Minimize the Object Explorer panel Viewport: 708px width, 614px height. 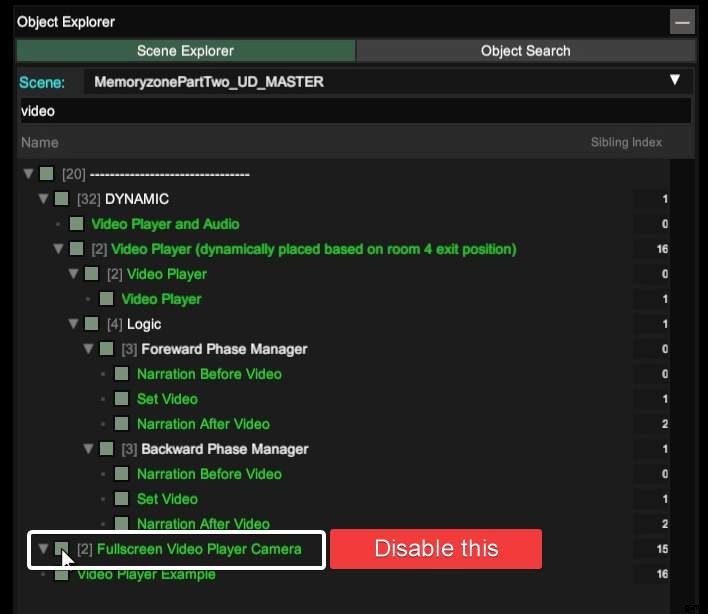click(x=682, y=21)
